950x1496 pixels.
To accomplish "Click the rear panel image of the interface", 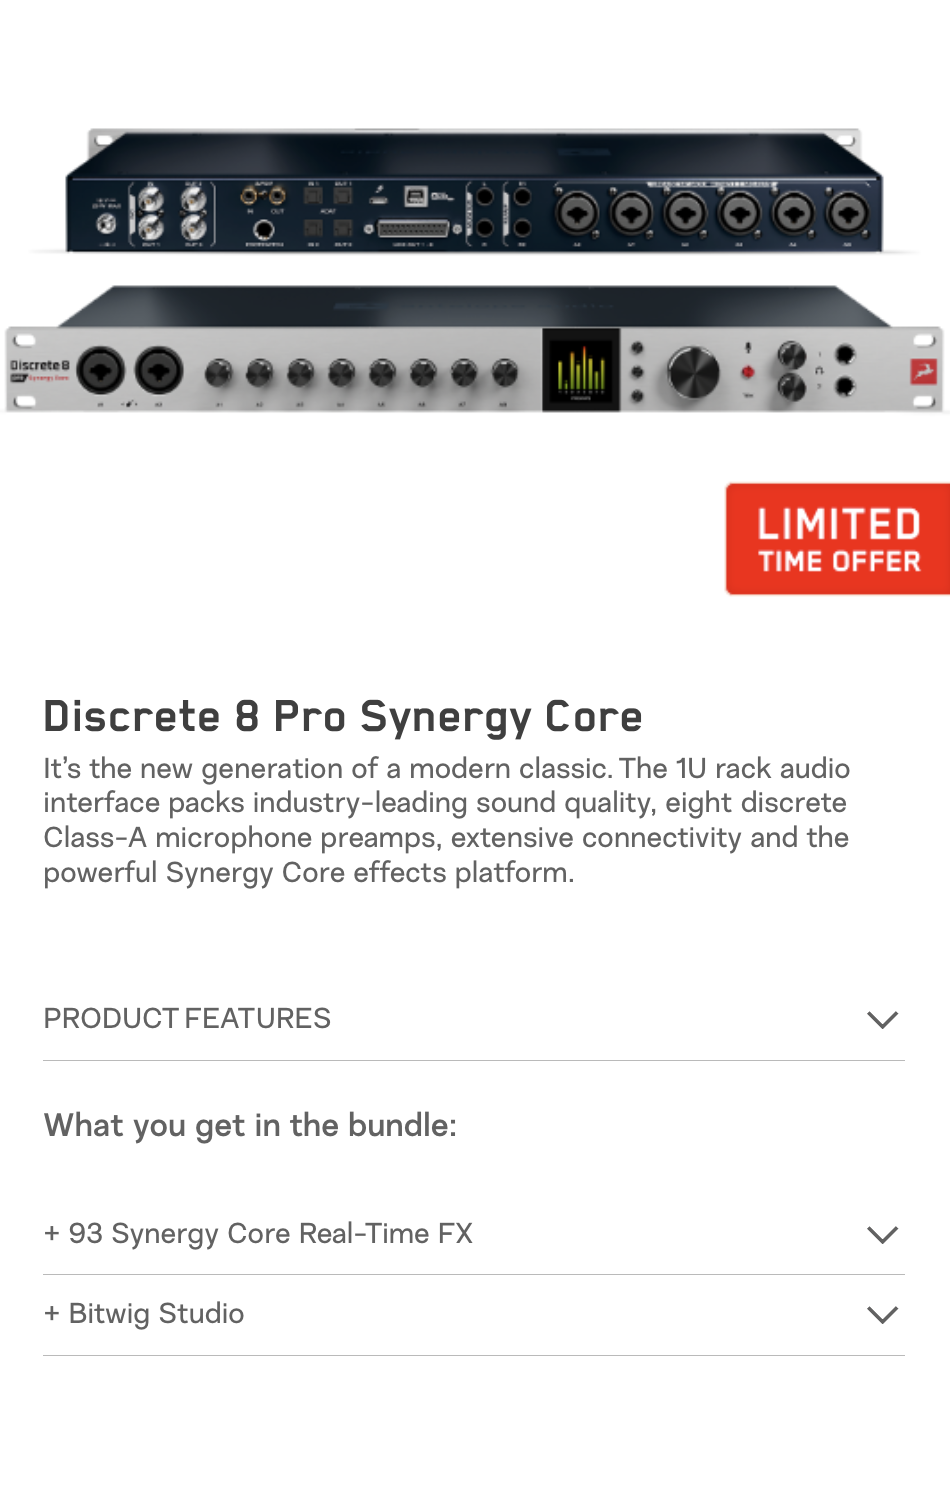I will coord(473,190).
